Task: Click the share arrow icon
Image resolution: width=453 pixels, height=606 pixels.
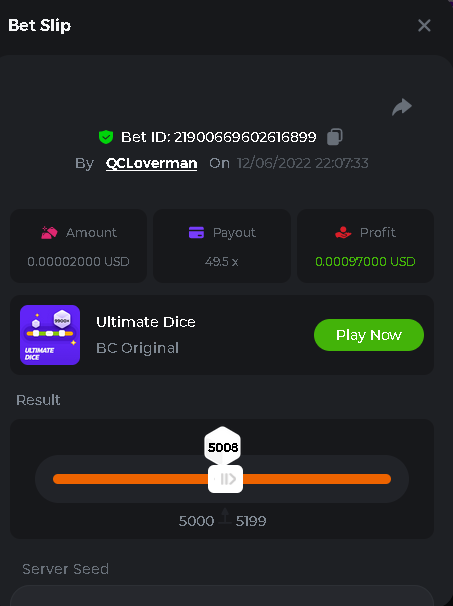Action: 402,107
